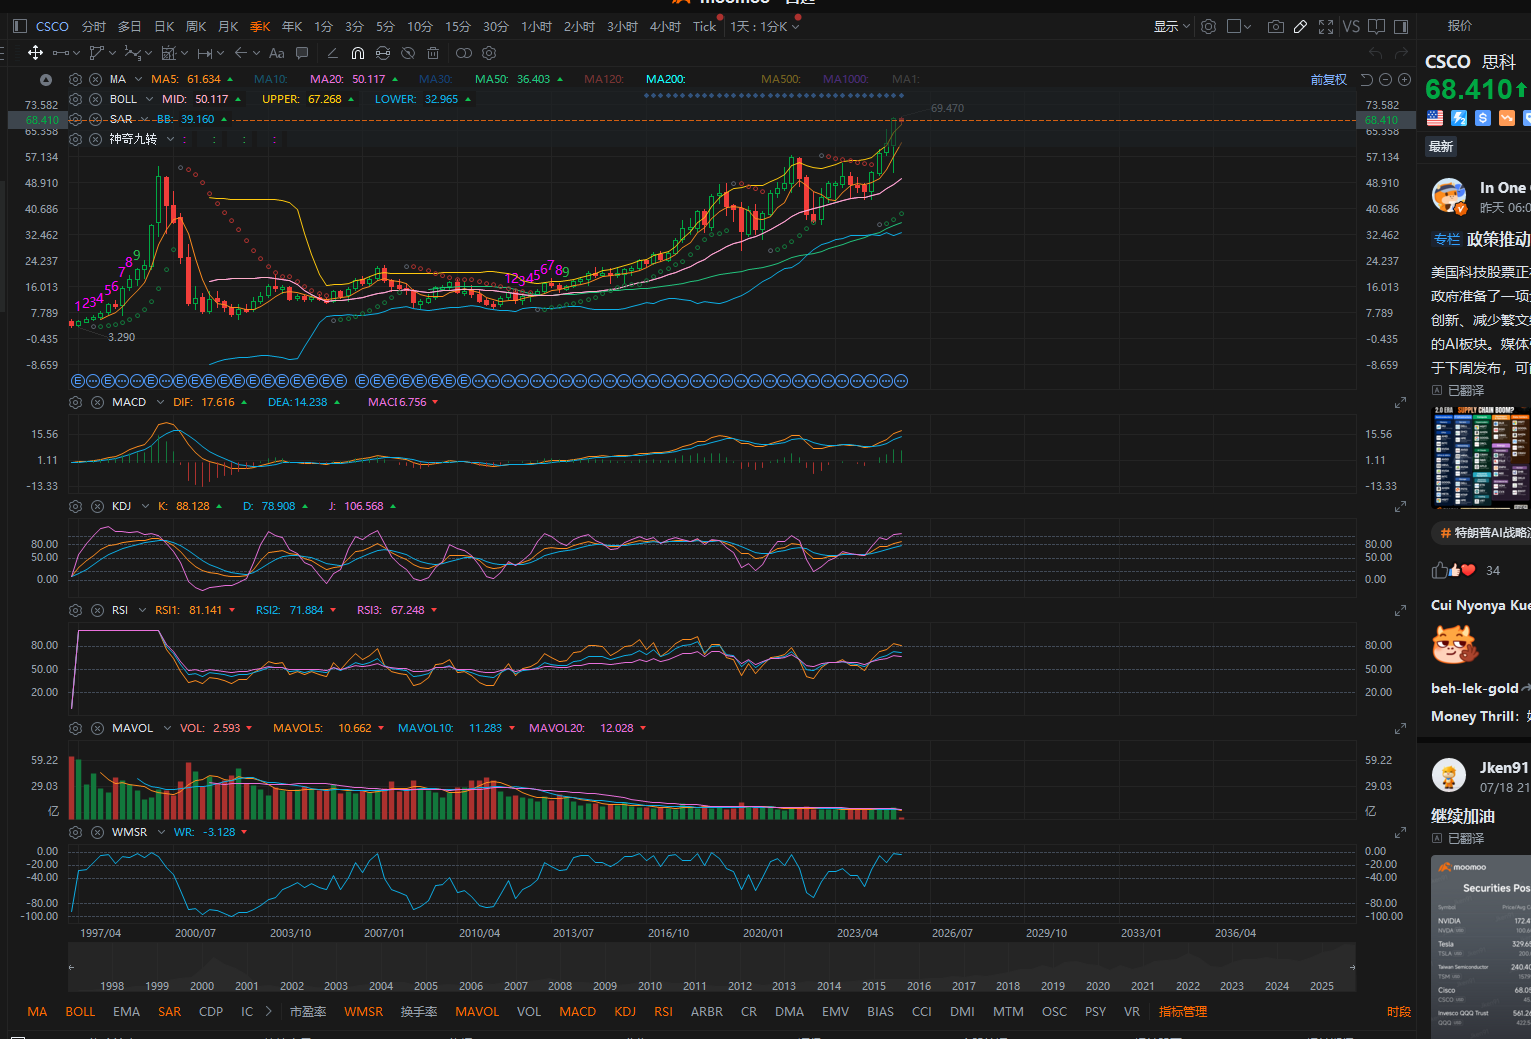Image resolution: width=1531 pixels, height=1039 pixels.
Task: Expand the KDJ indicator dropdown
Action: point(144,506)
